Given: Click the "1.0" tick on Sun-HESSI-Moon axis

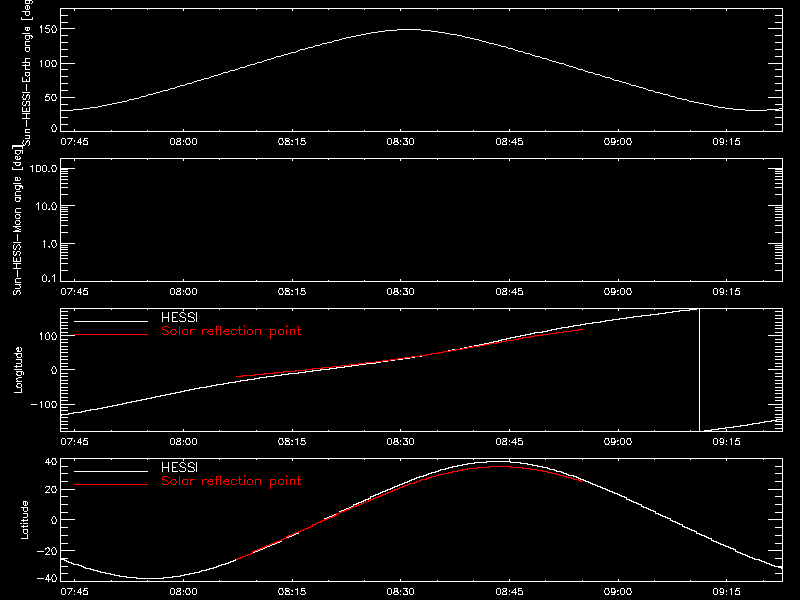Looking at the screenshot, I should tap(49, 244).
